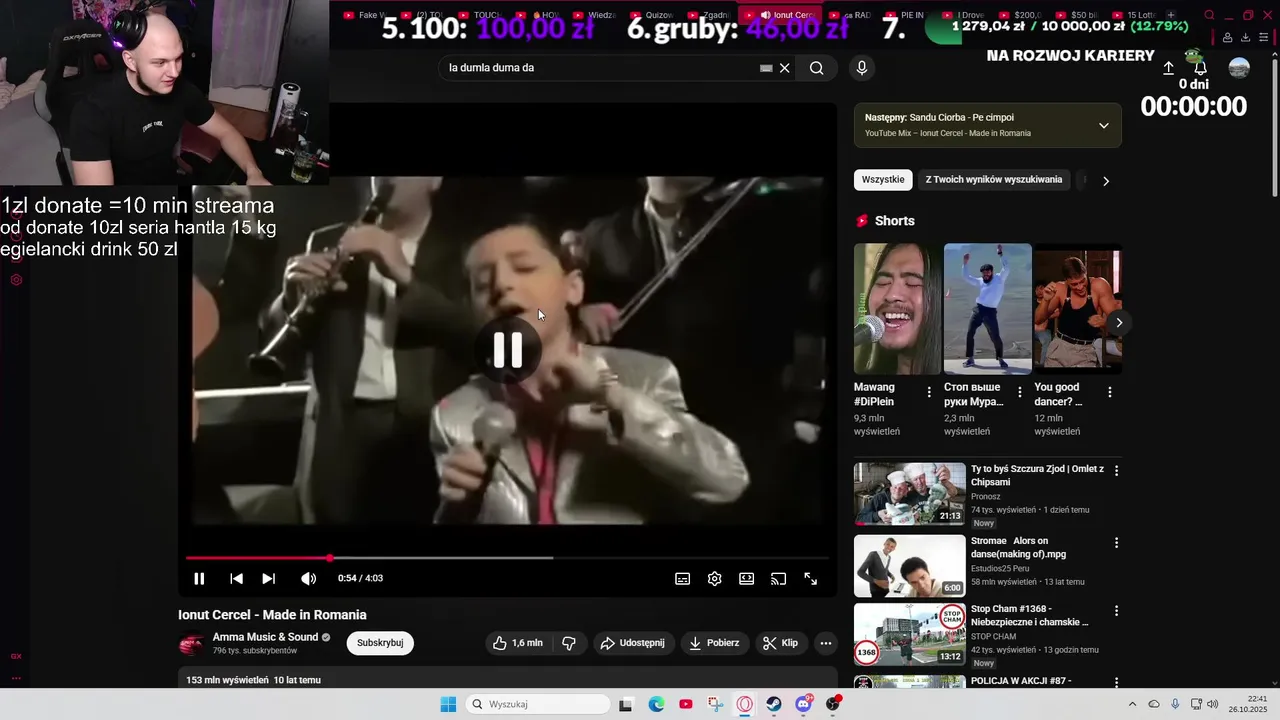Open the on-screen keyboard in search box

(x=766, y=68)
